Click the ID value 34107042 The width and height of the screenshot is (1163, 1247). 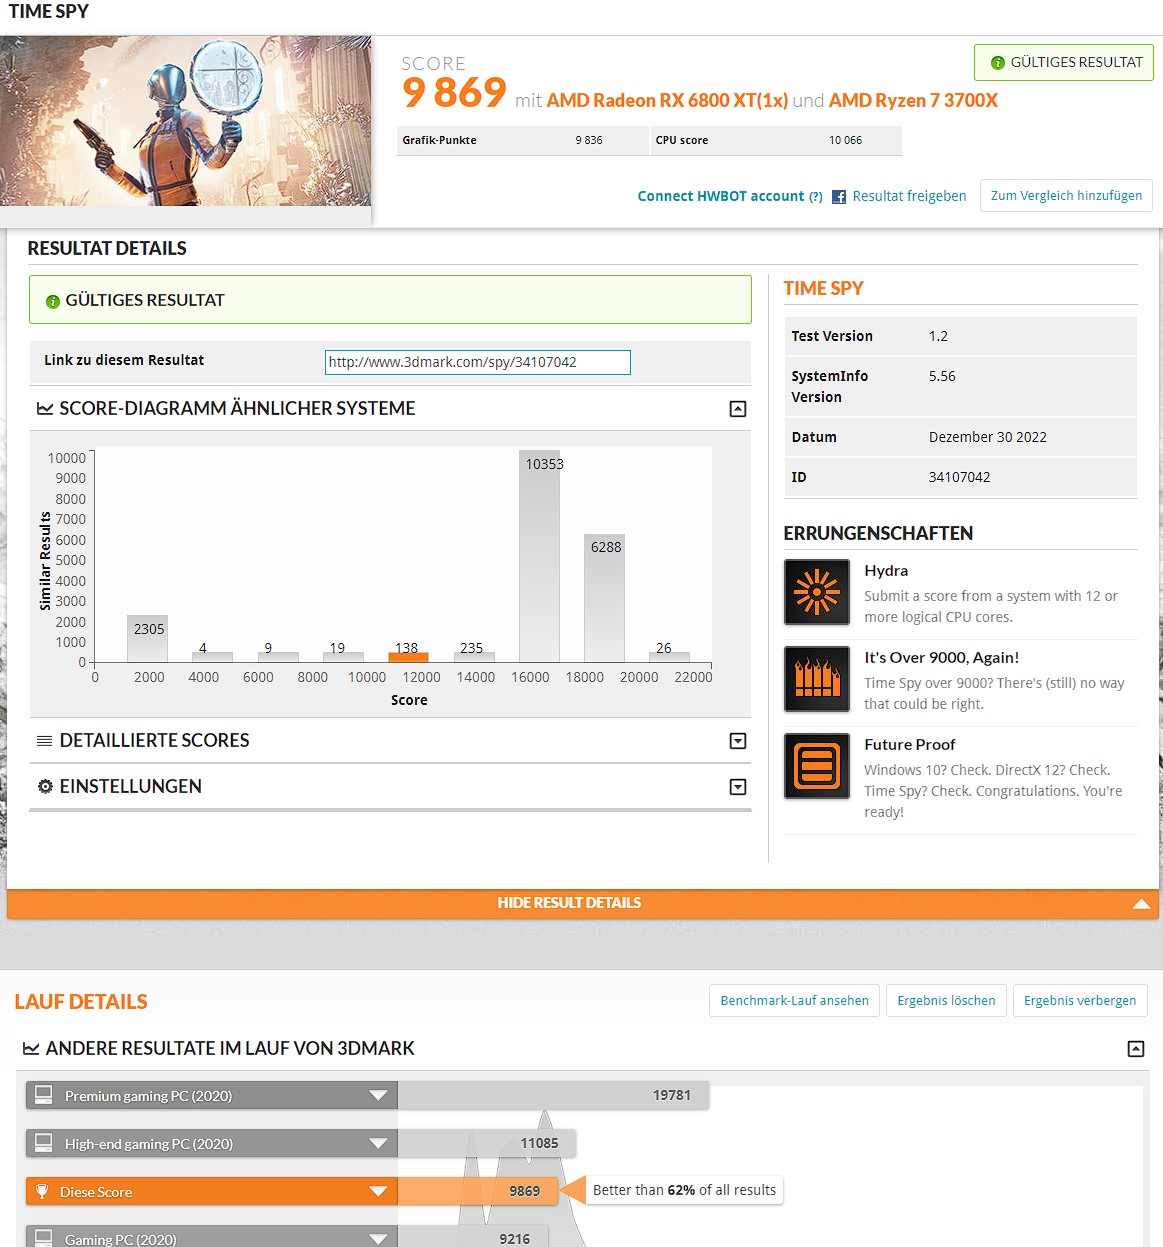pos(960,477)
